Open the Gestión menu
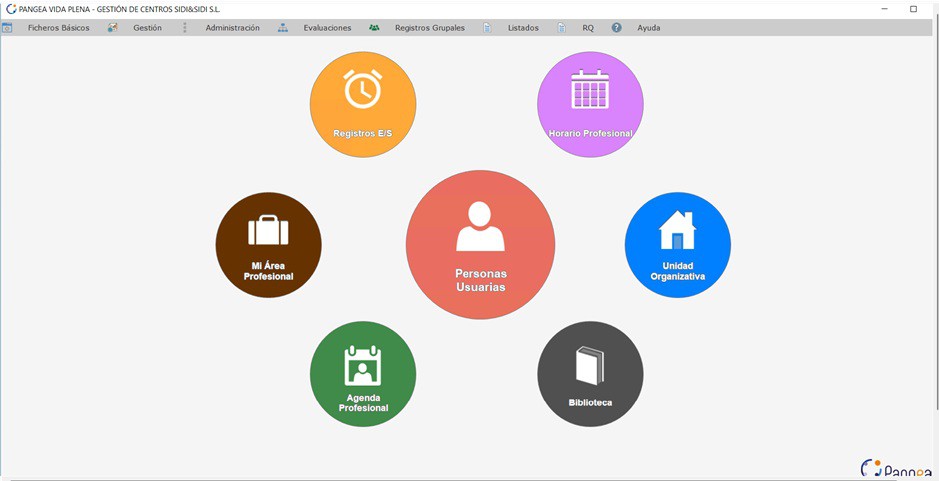Screen dimensions: 939x481 pos(147,28)
